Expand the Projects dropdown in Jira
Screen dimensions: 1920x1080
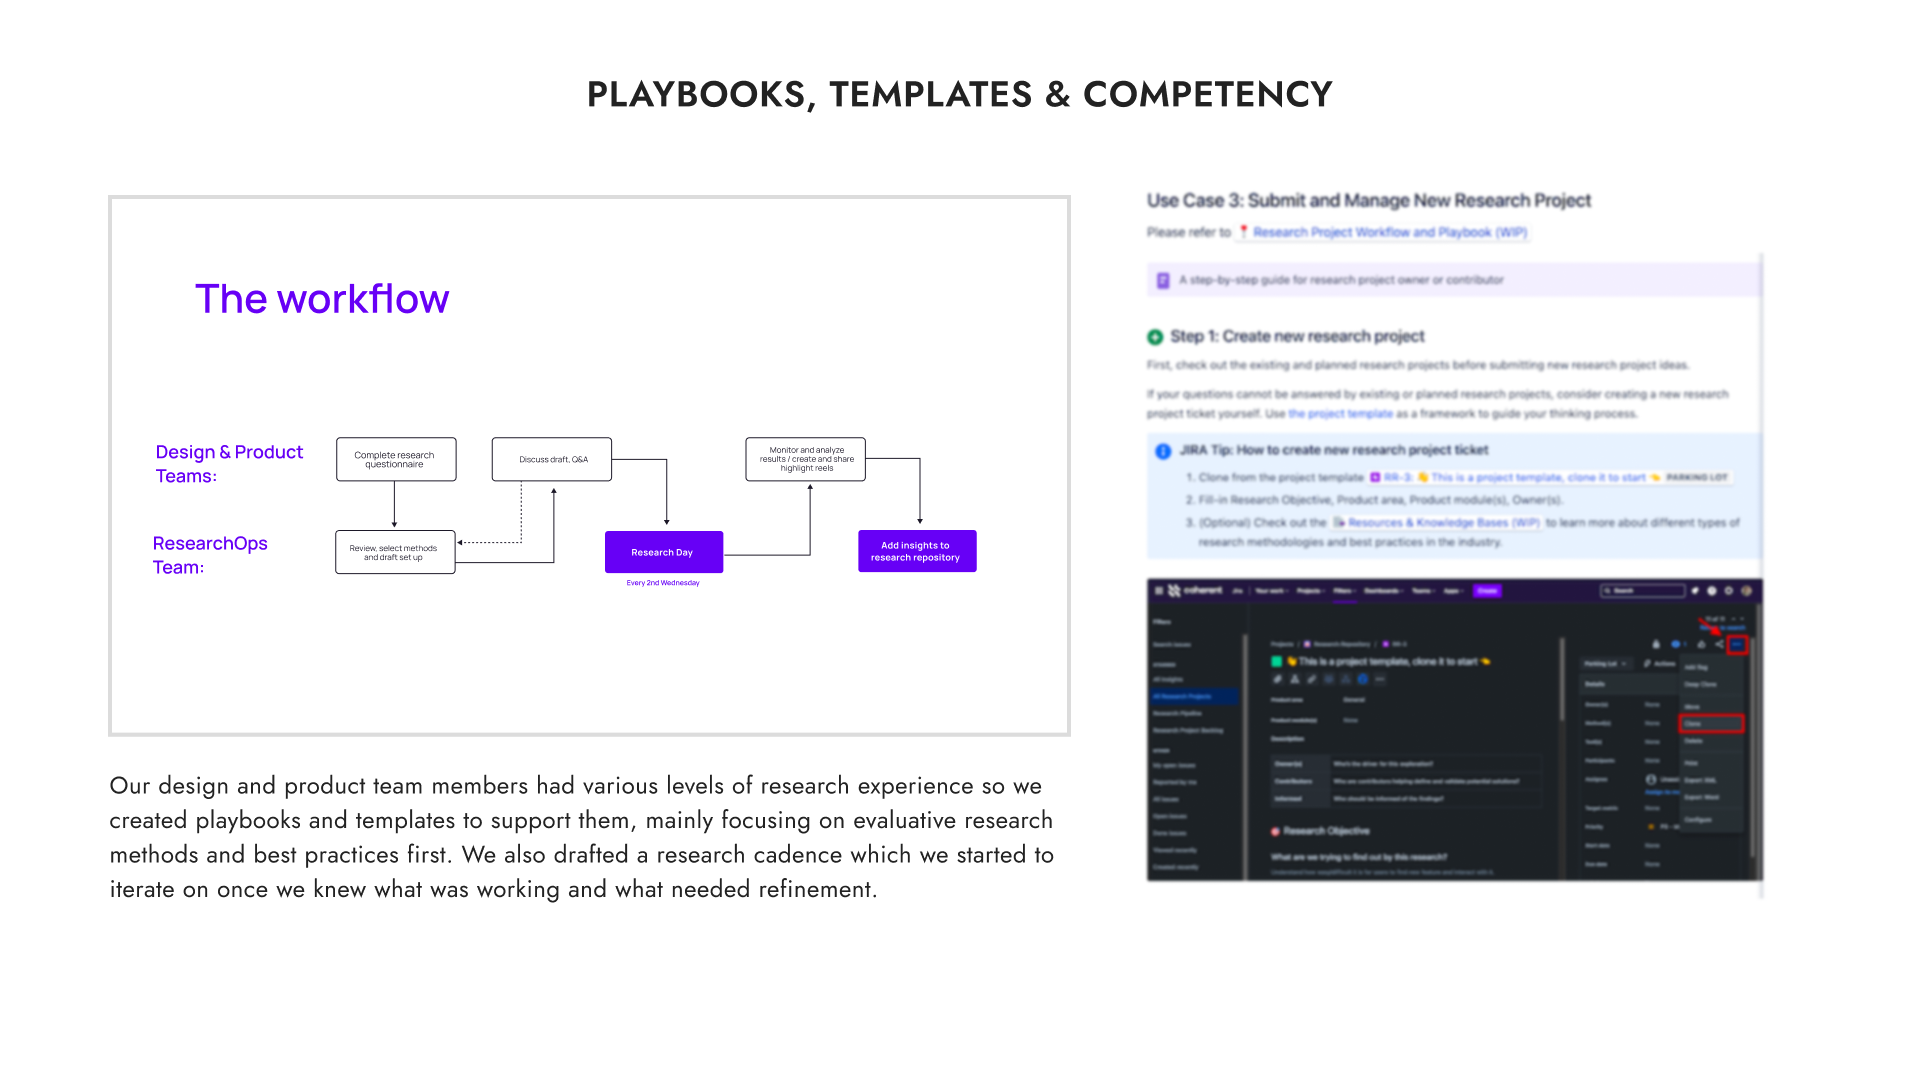coord(1311,591)
